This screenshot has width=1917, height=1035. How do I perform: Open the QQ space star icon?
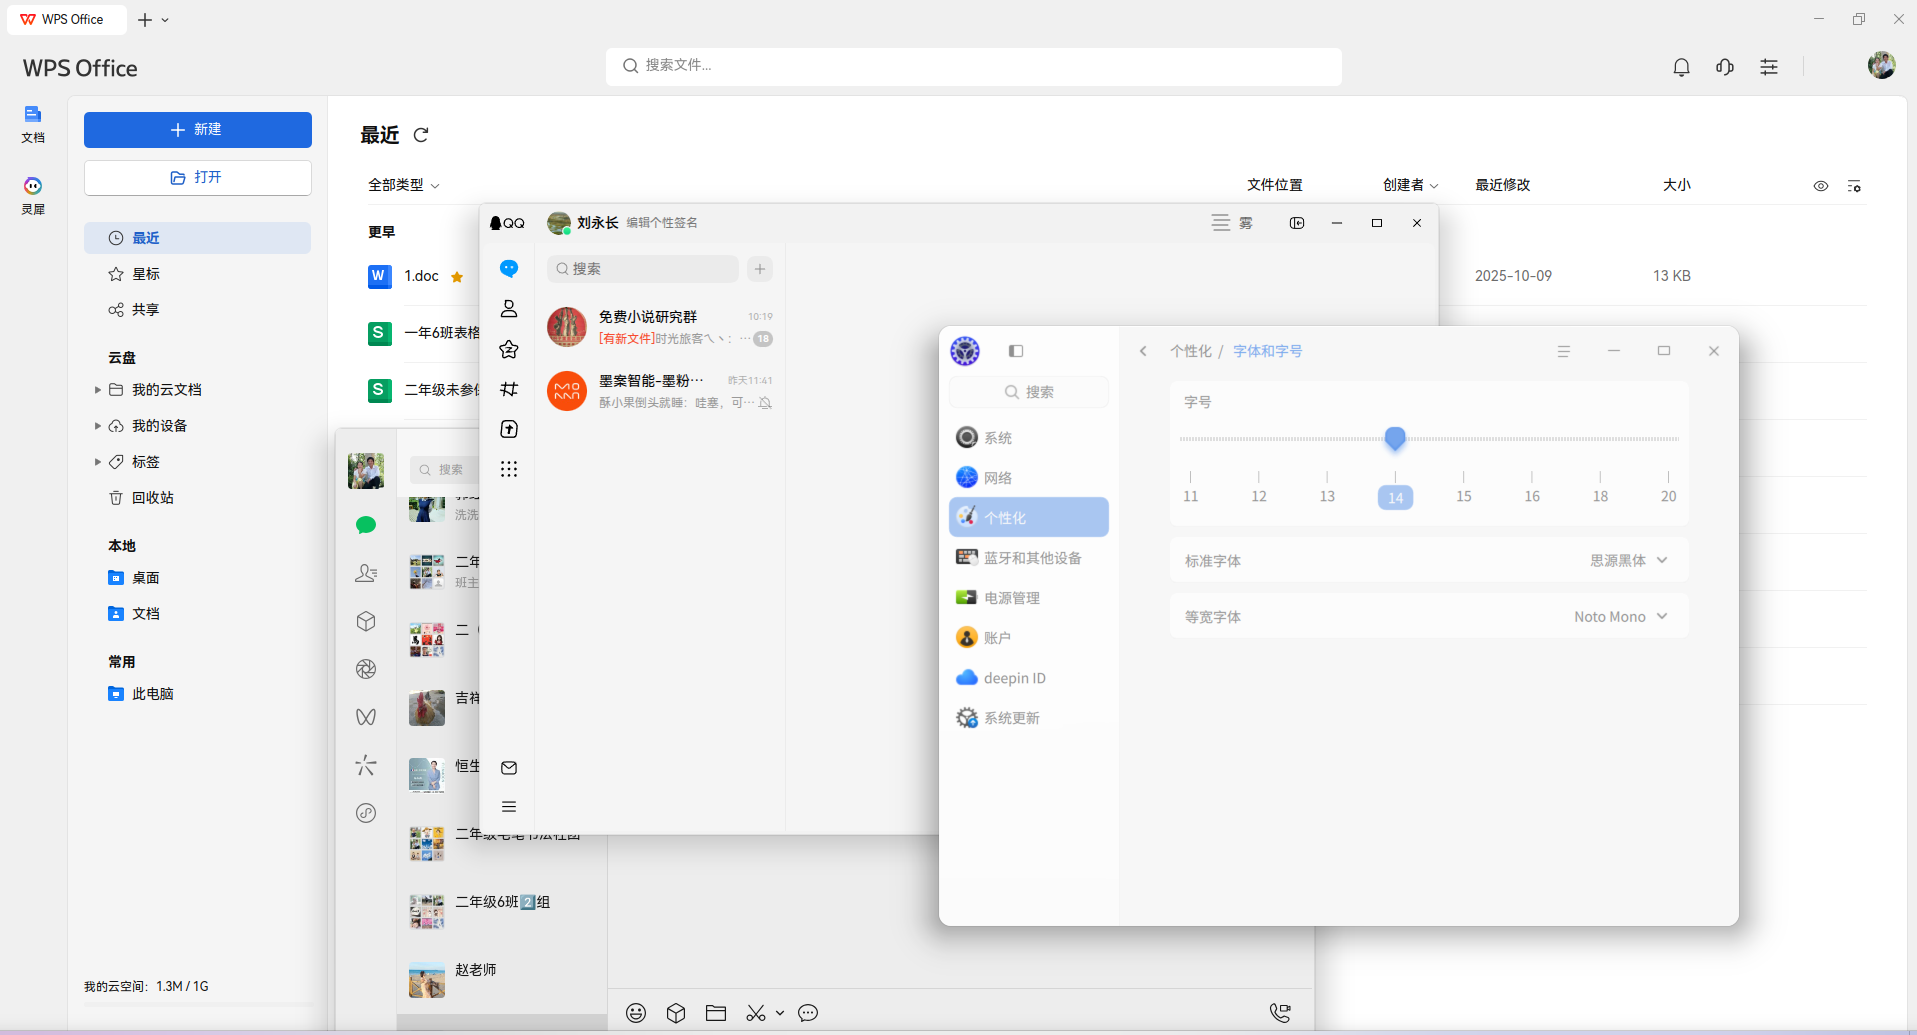tap(509, 348)
